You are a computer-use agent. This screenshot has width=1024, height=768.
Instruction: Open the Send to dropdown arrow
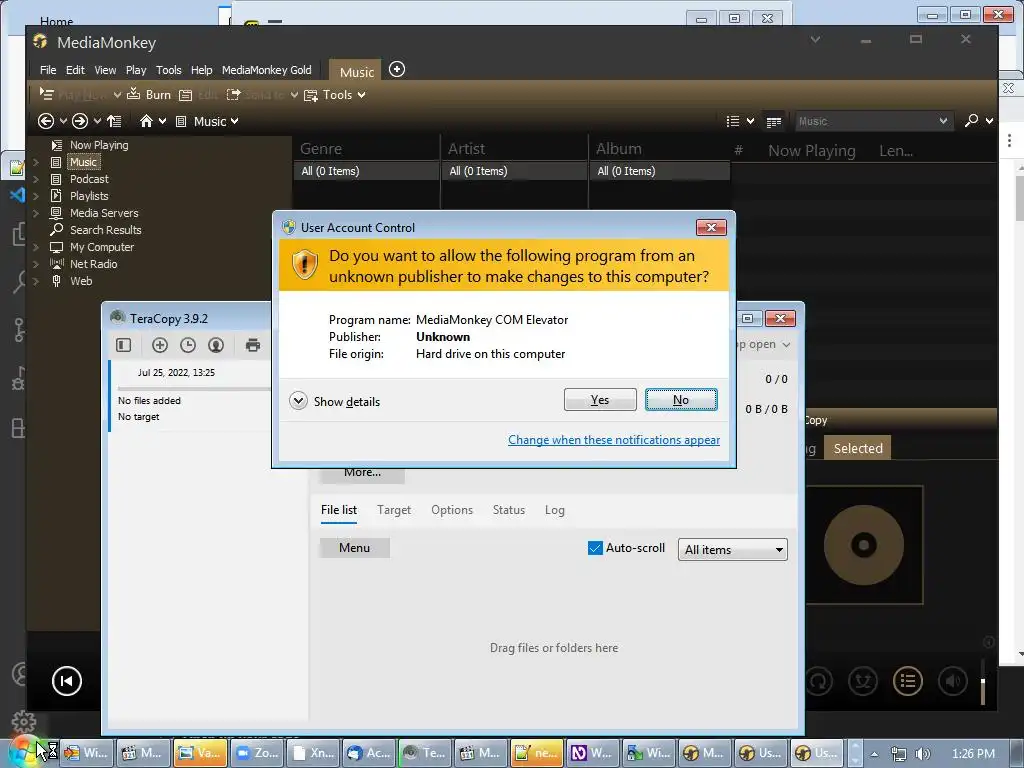[x=295, y=95]
